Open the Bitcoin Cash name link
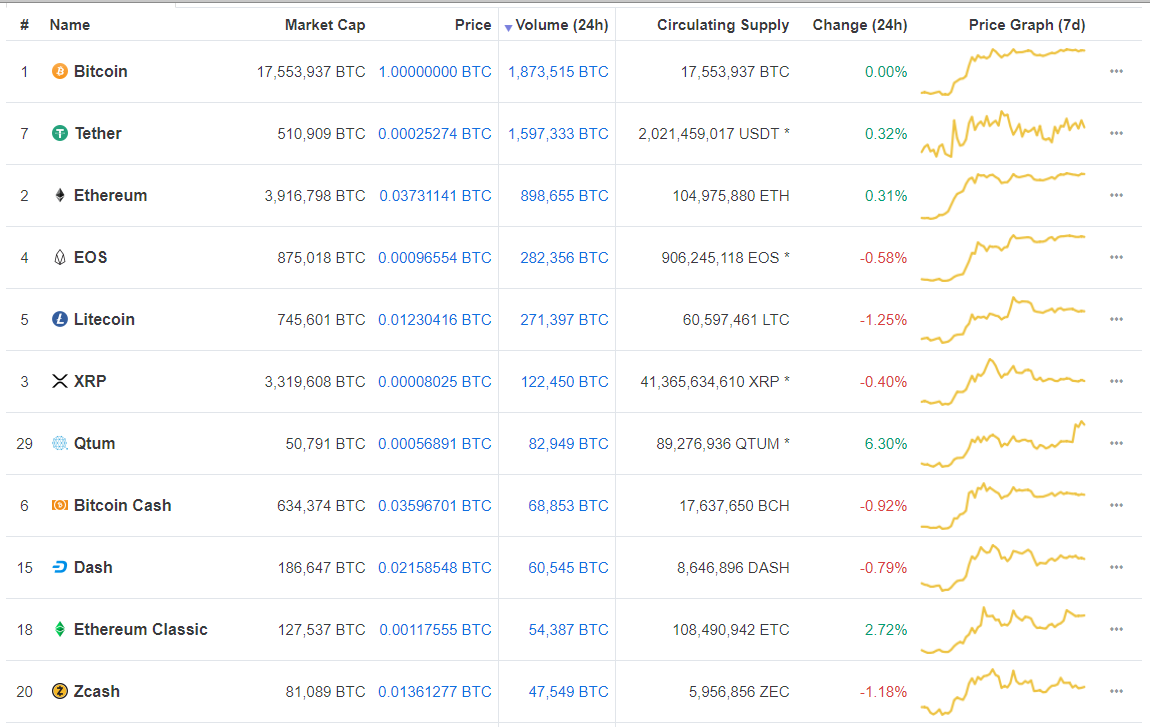The width and height of the screenshot is (1150, 727). (x=122, y=506)
